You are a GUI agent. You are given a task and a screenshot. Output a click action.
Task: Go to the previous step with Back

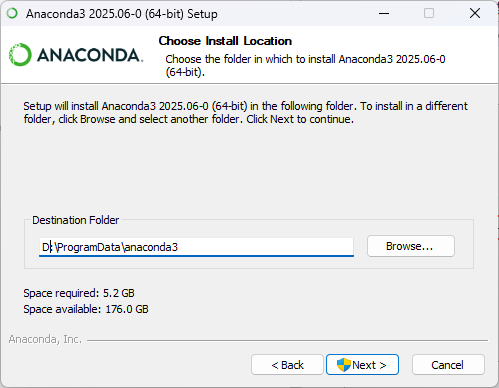[x=287, y=365]
